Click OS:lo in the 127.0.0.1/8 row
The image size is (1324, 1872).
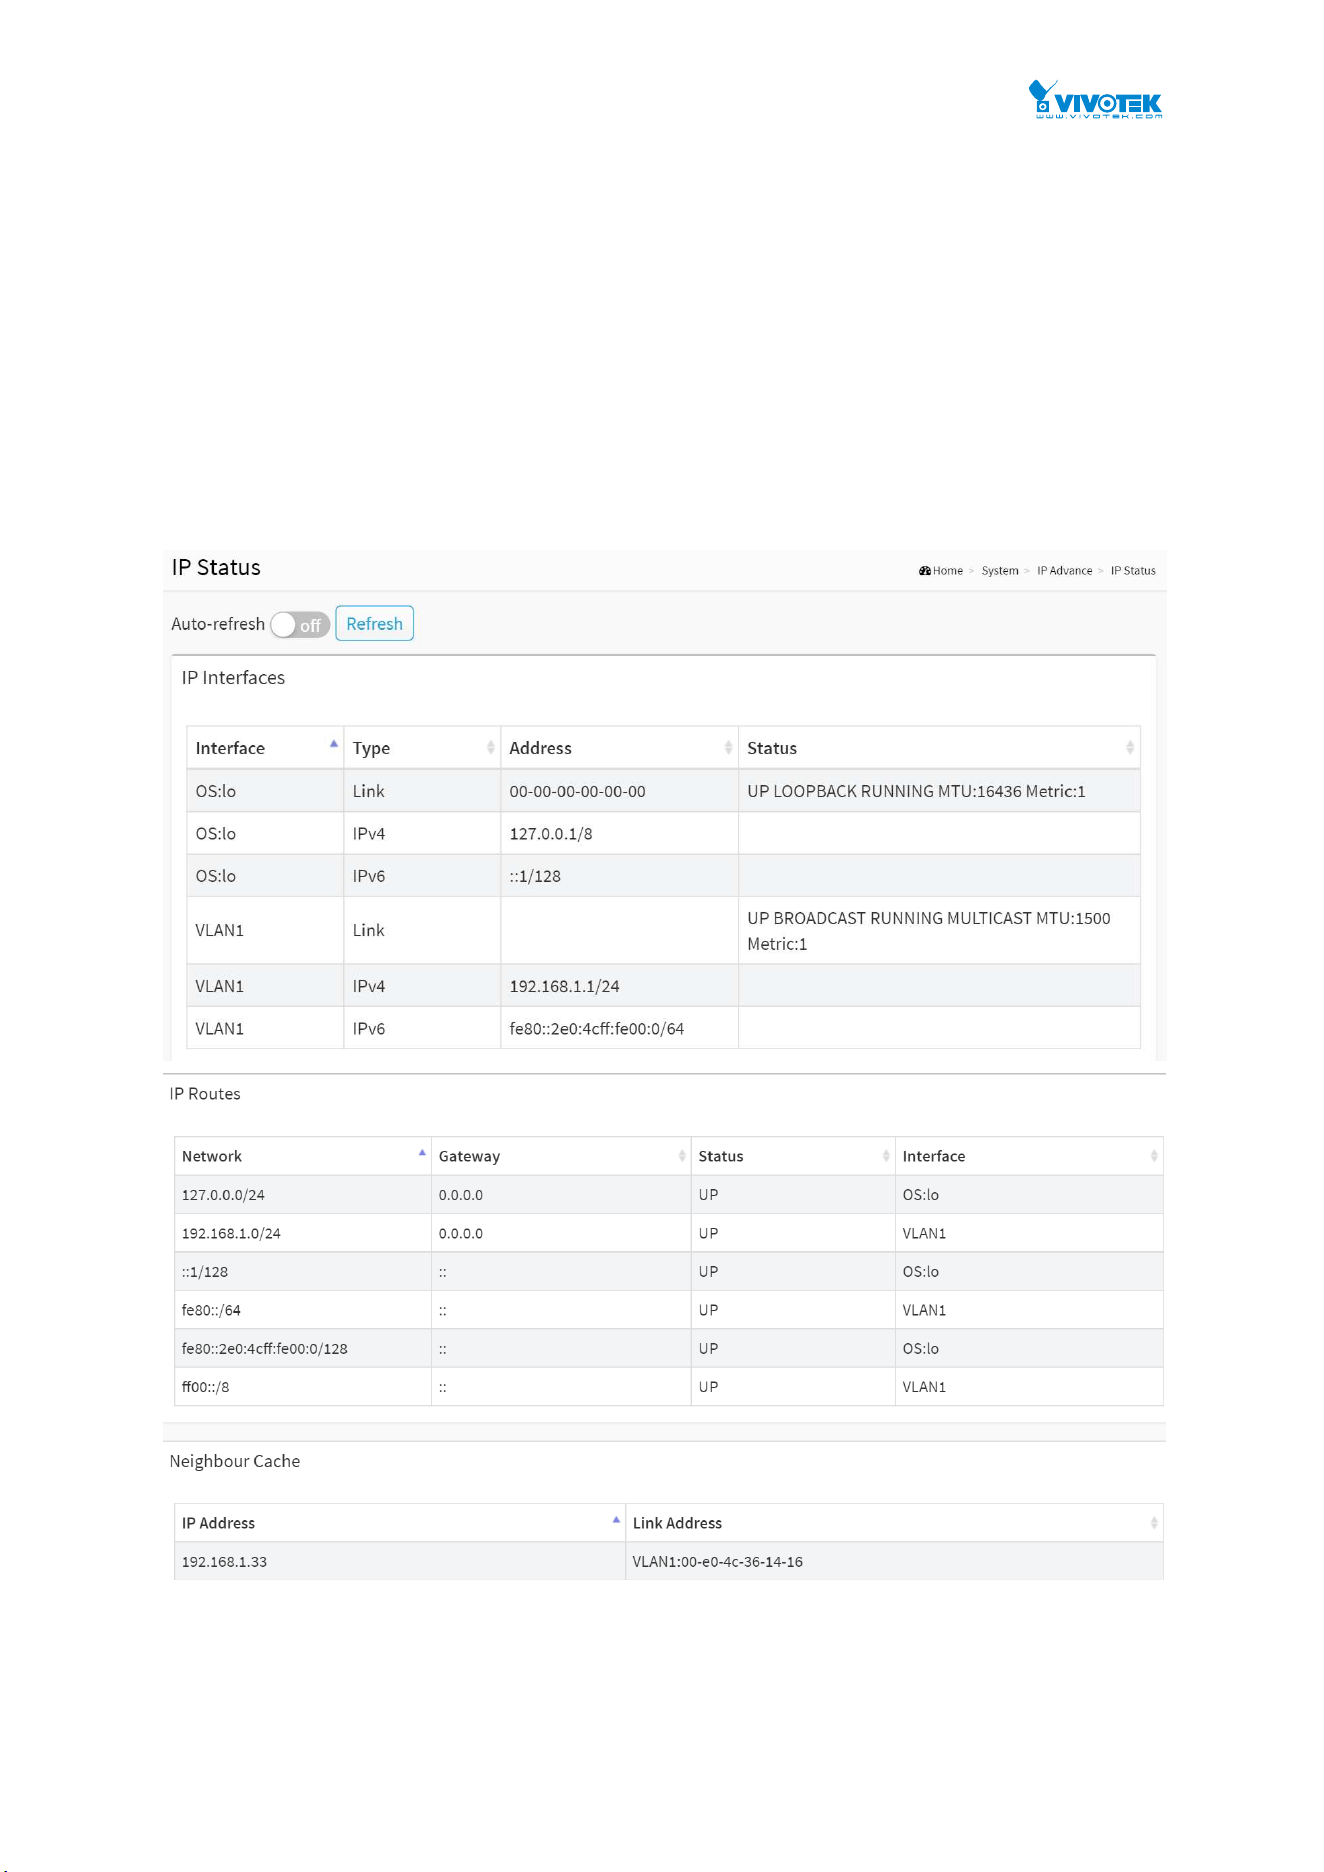(x=215, y=834)
